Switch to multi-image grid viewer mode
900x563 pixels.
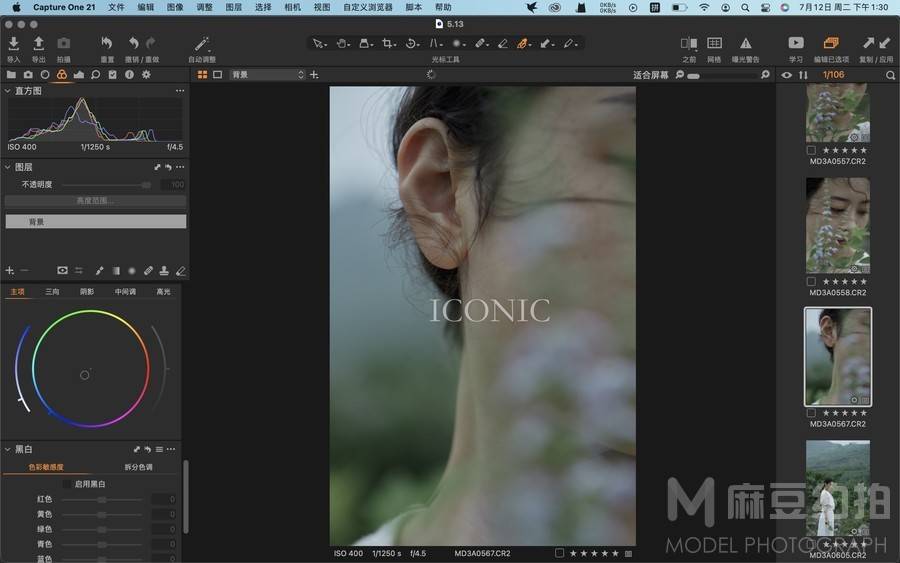202,75
